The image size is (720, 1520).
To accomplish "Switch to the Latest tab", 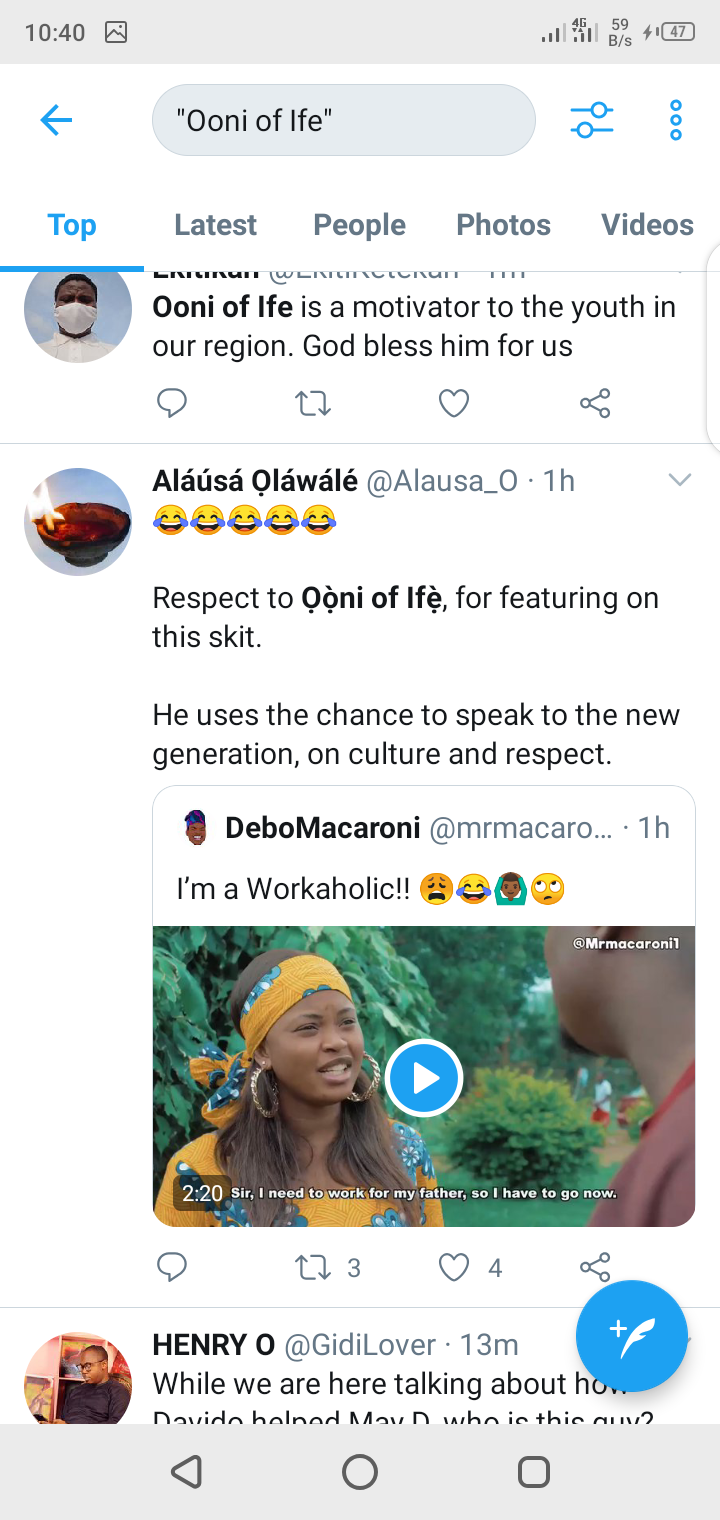I will click(x=215, y=225).
